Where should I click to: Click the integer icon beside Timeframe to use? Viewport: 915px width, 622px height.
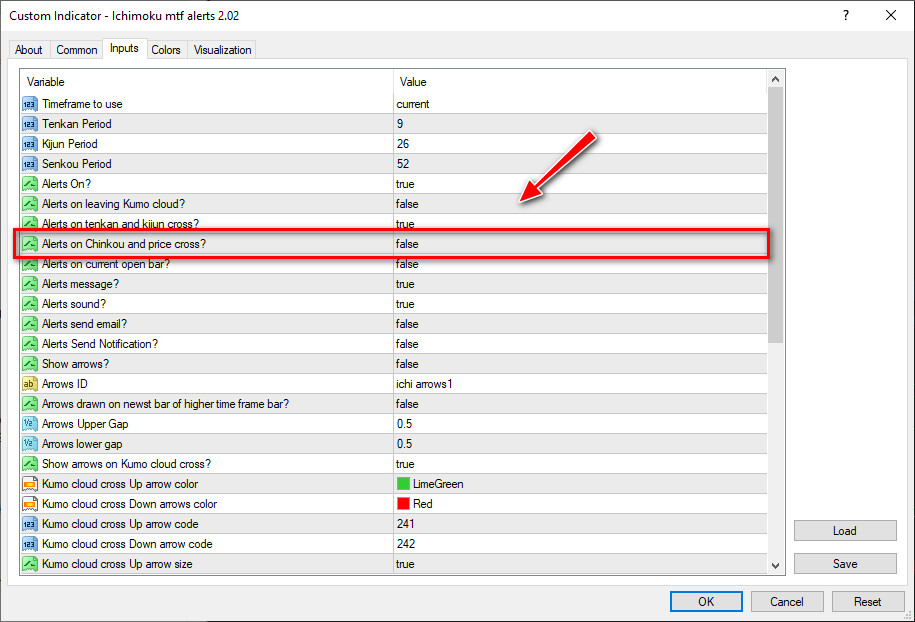pos(30,104)
